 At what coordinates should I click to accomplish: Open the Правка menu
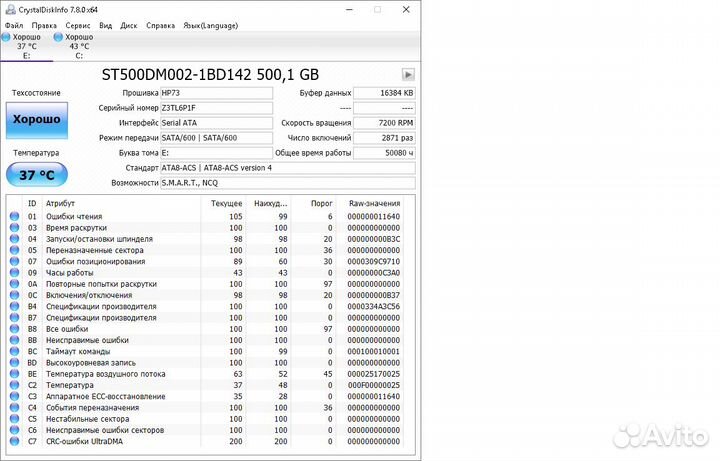[x=44, y=26]
